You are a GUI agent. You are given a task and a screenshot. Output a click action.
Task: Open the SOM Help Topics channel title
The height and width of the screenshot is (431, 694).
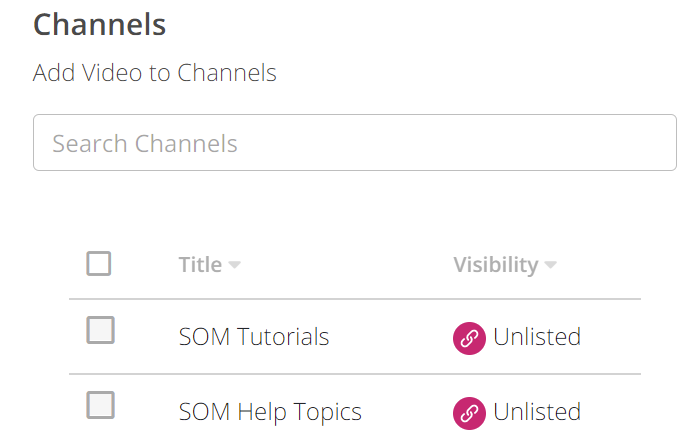pyautogui.click(x=270, y=412)
